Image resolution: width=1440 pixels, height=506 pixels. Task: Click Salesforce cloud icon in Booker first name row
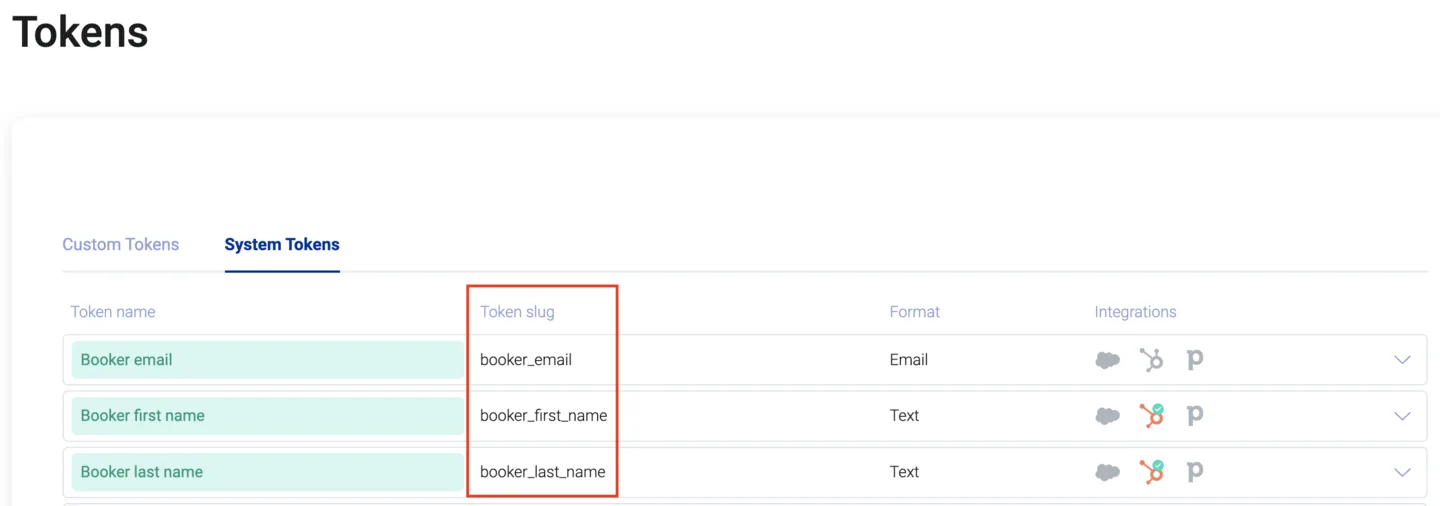pyautogui.click(x=1107, y=416)
